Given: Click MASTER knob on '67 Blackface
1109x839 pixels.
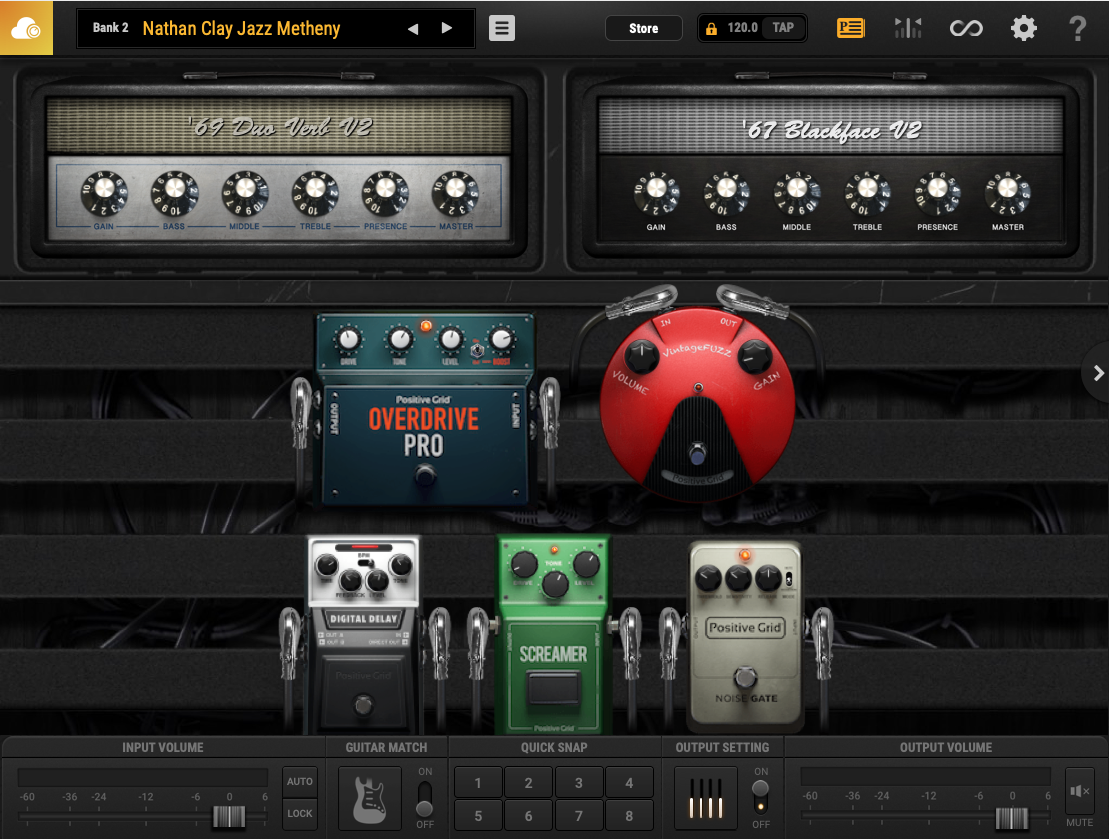Looking at the screenshot, I should click(1008, 192).
